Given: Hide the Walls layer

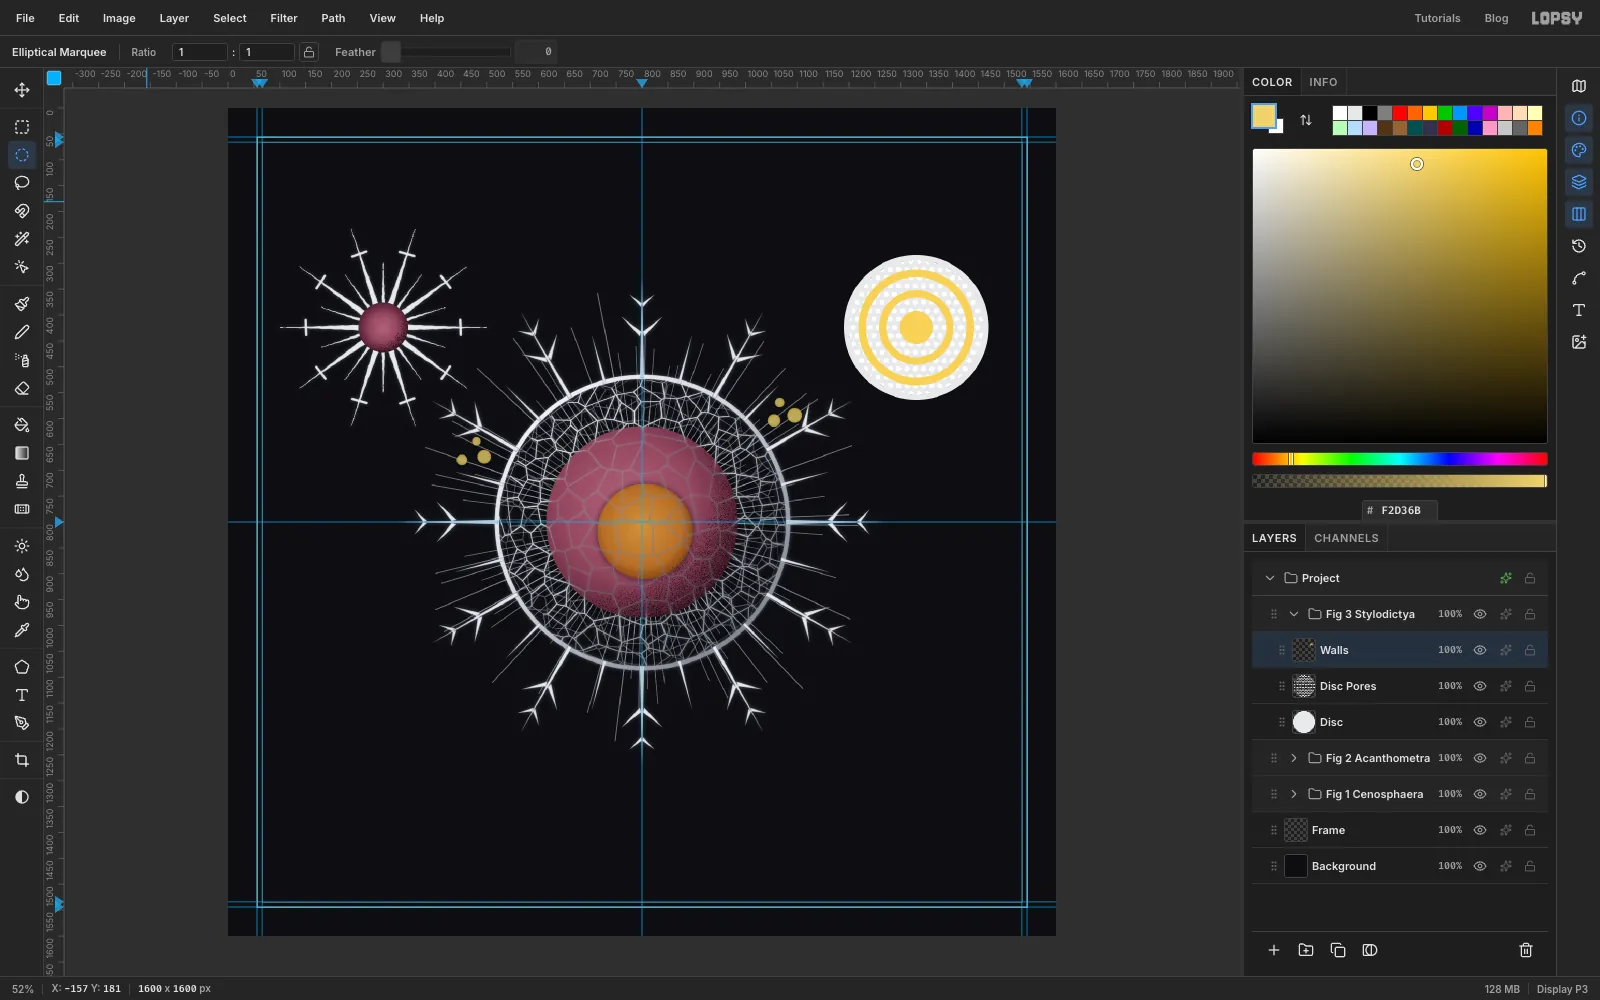Looking at the screenshot, I should pyautogui.click(x=1480, y=650).
